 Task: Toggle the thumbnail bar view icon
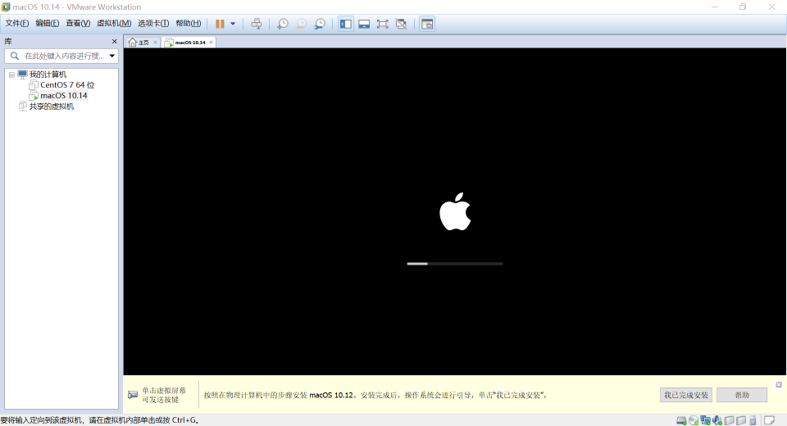364,24
